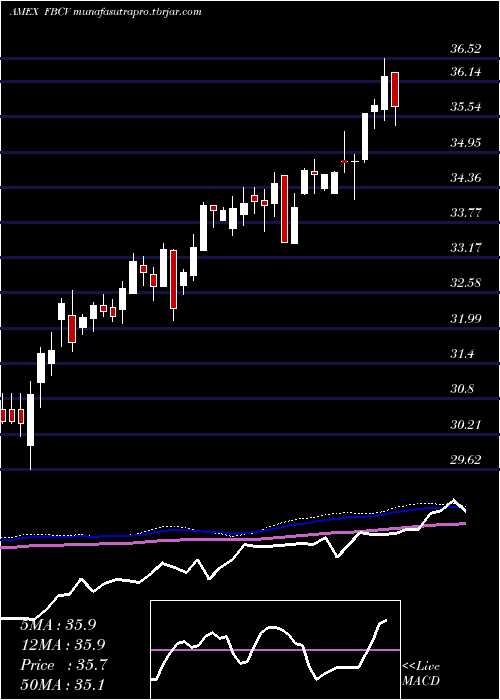The image size is (500, 700).
Task: Click the 50MA : 35.1 readout
Action: pyautogui.click(x=62, y=684)
